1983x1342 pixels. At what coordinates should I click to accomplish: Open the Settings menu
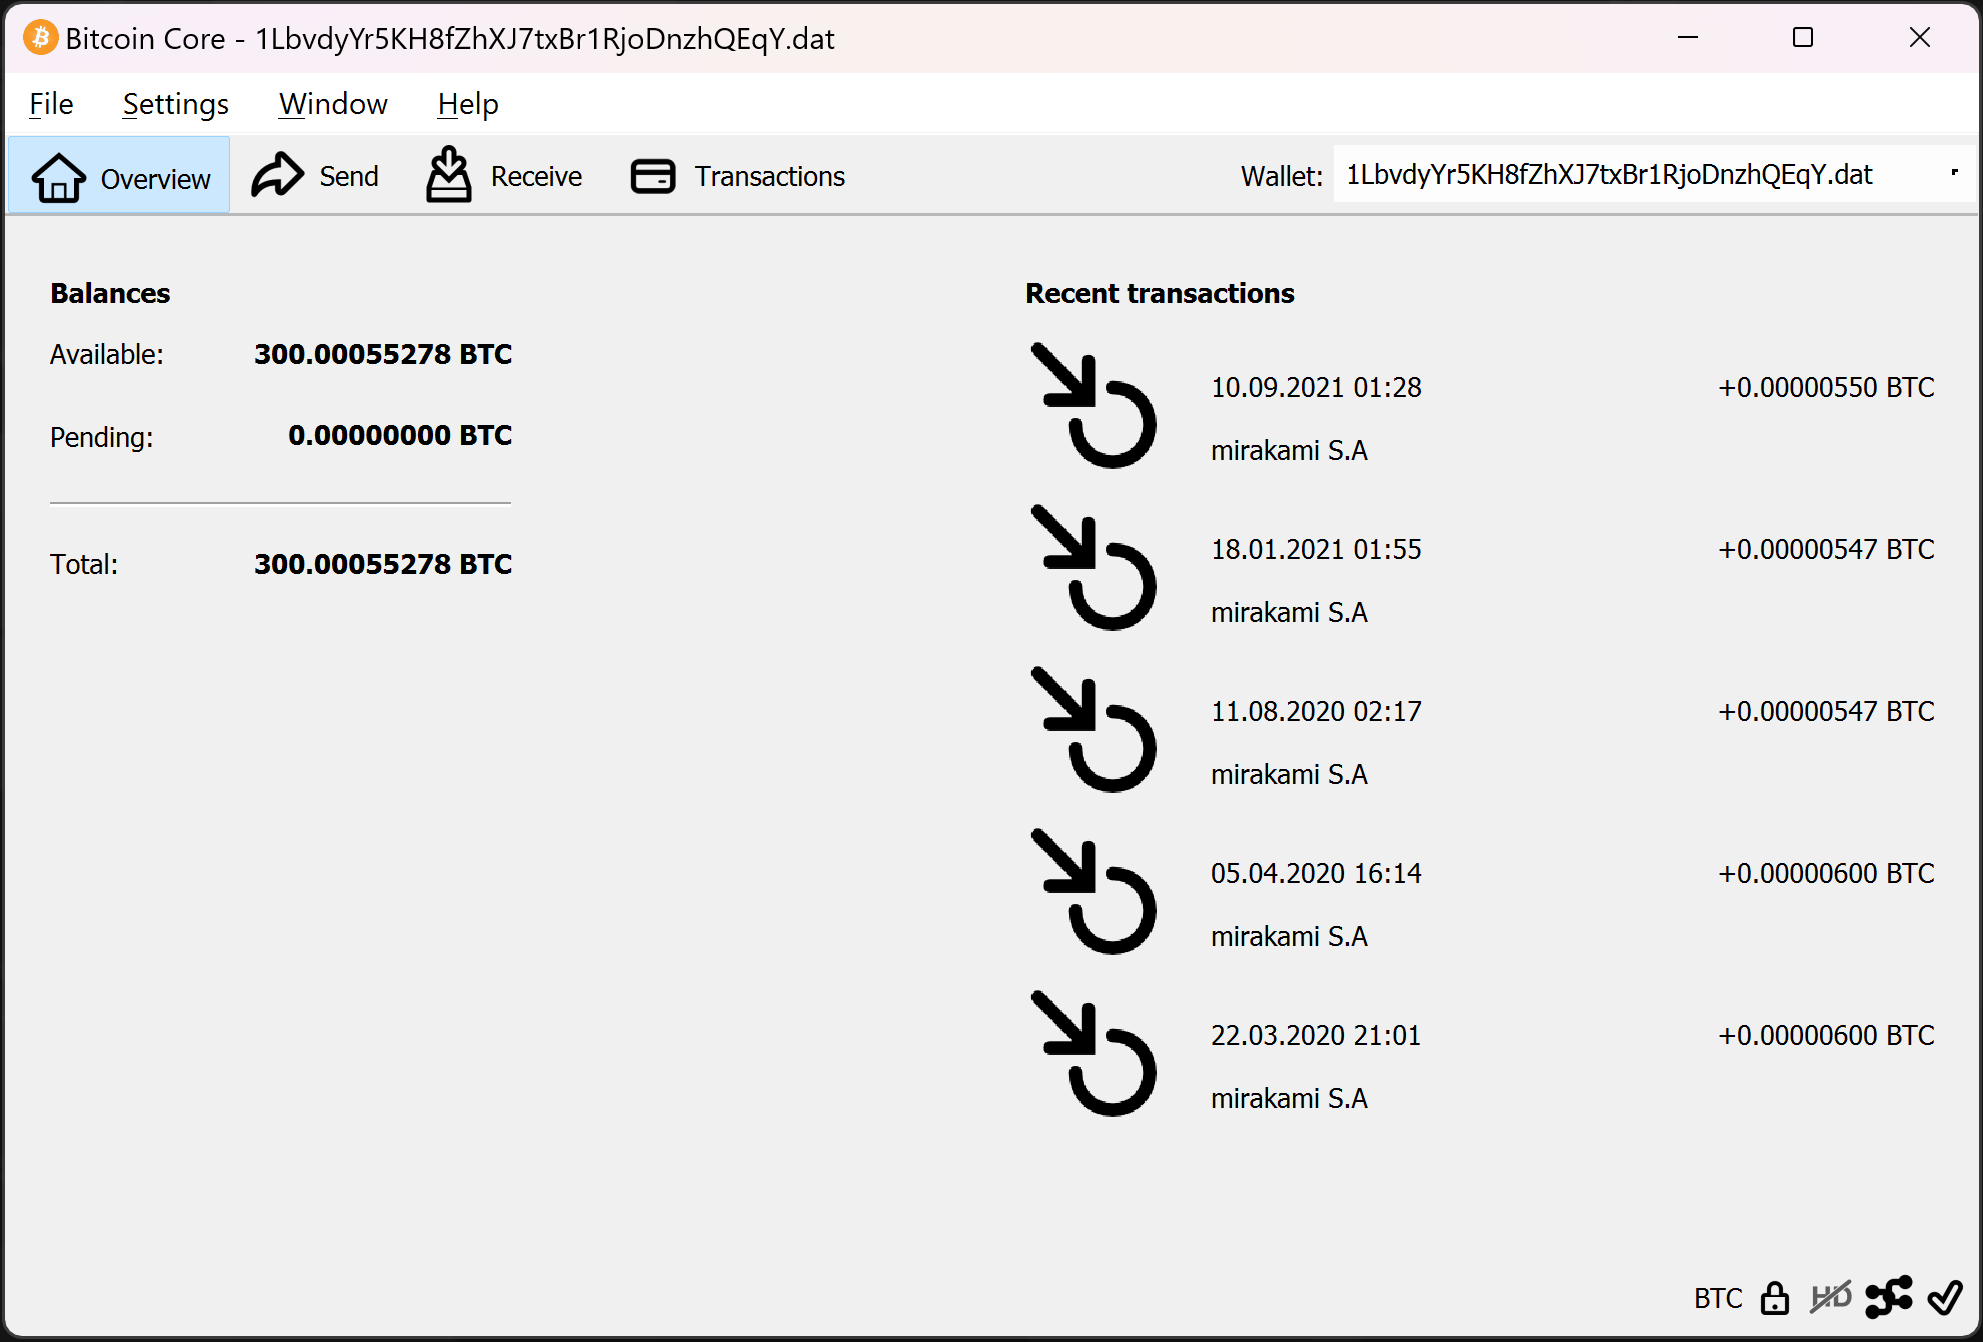point(175,103)
